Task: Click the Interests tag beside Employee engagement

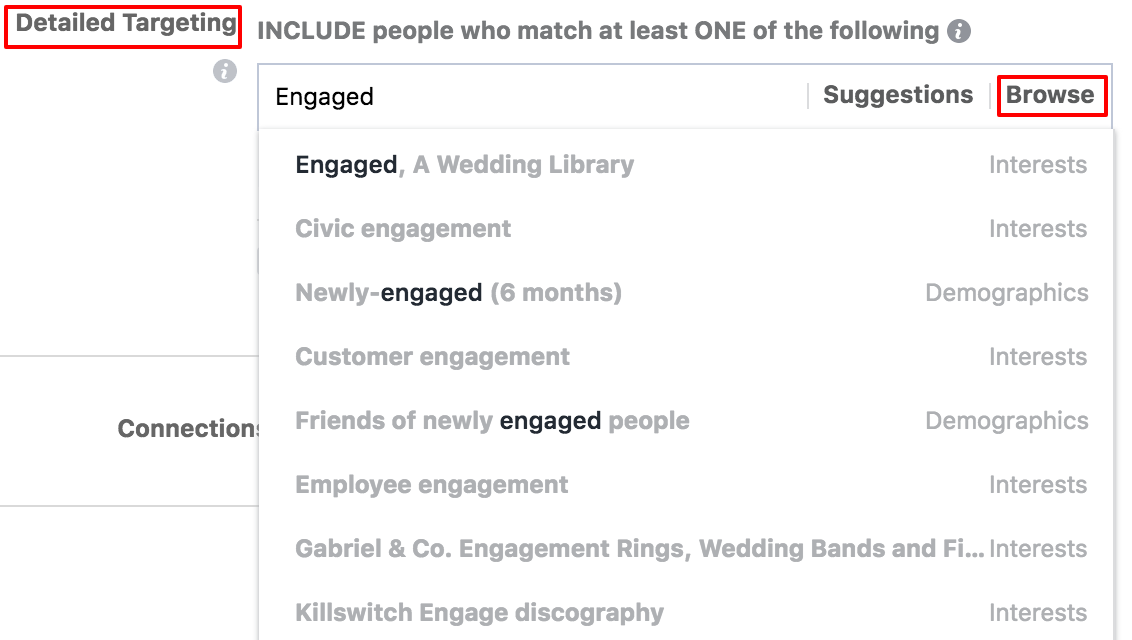Action: (1037, 485)
